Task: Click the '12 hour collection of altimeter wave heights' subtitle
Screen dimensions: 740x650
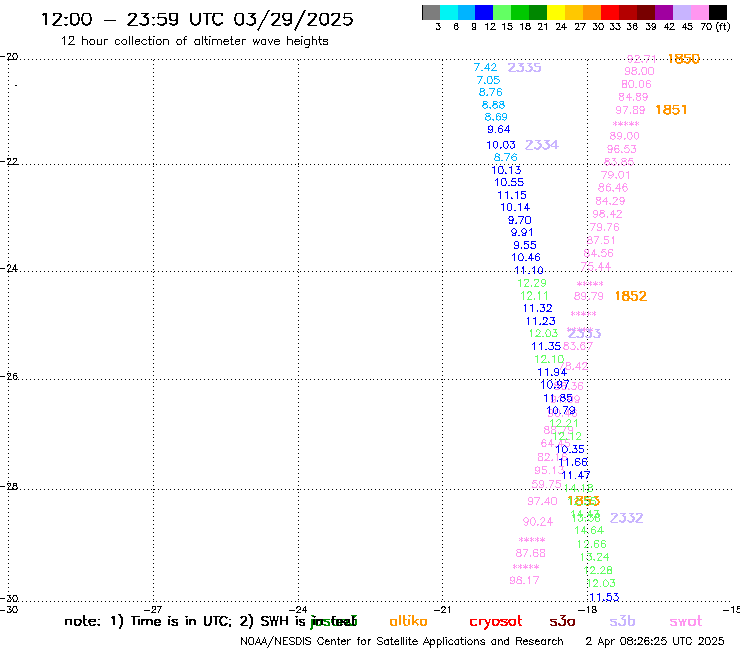Action: tap(194, 41)
